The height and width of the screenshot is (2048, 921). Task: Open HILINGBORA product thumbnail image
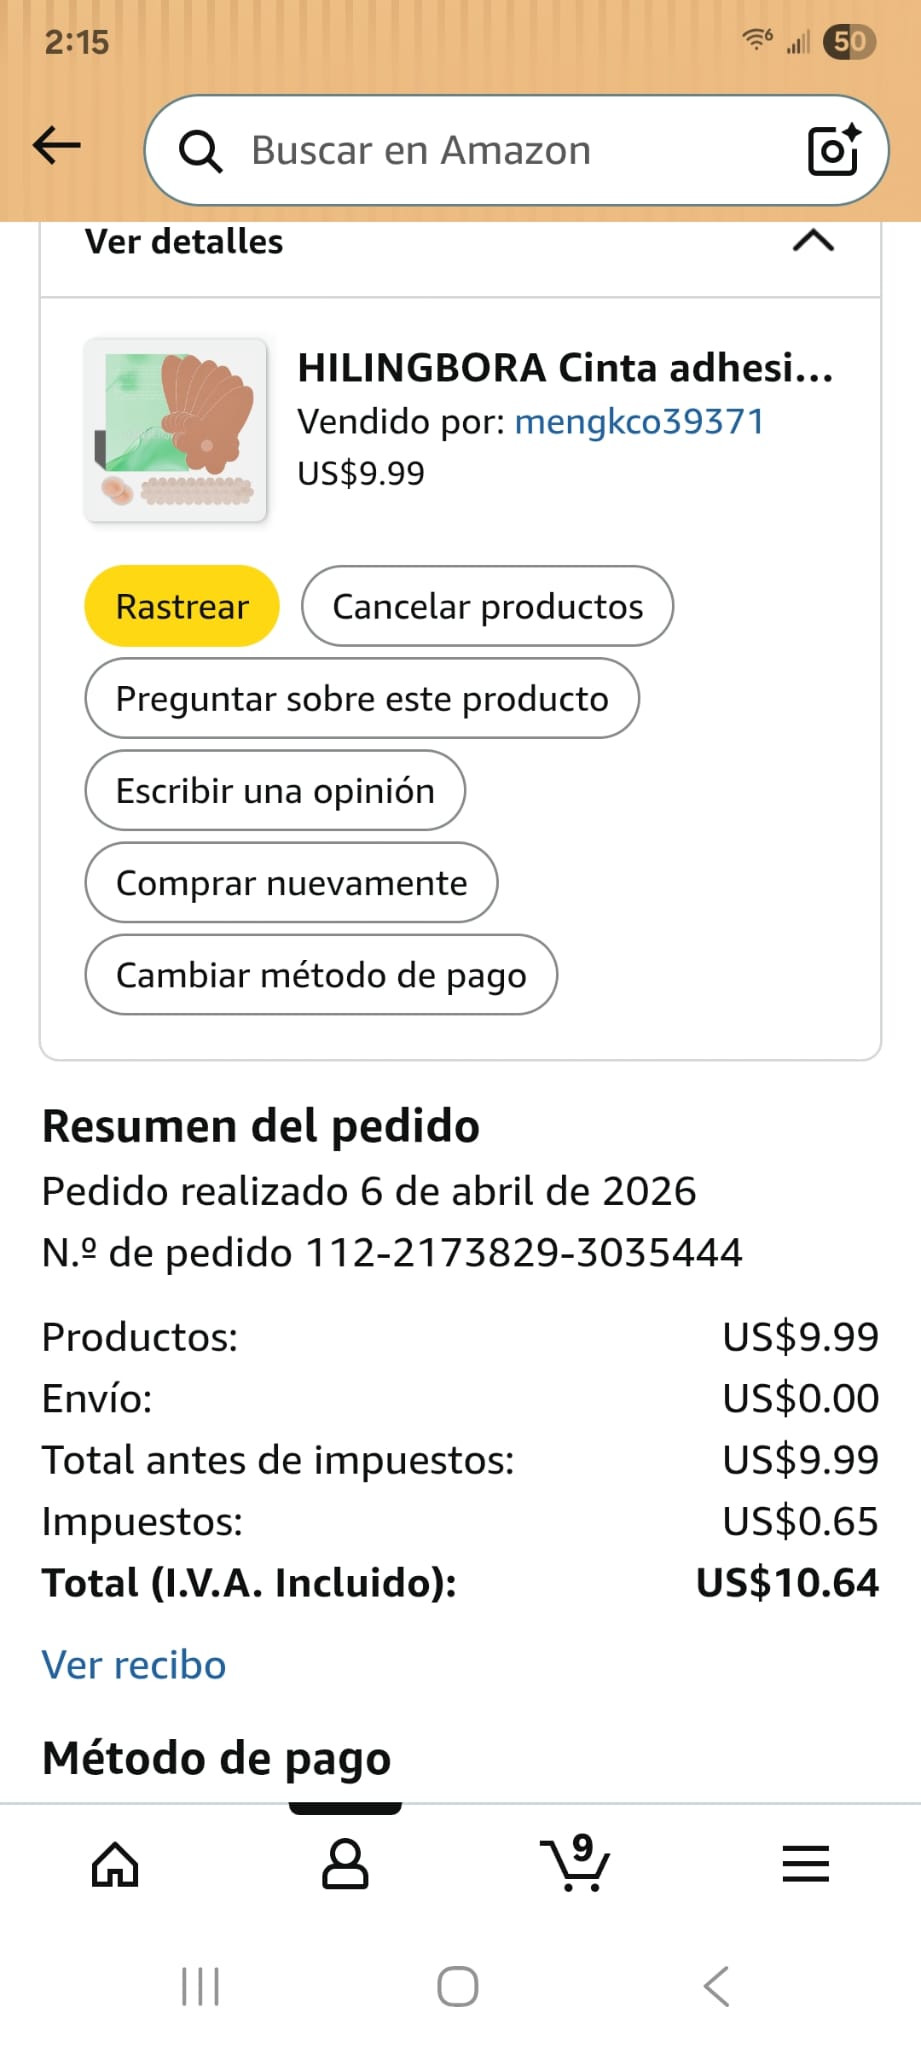pyautogui.click(x=176, y=430)
